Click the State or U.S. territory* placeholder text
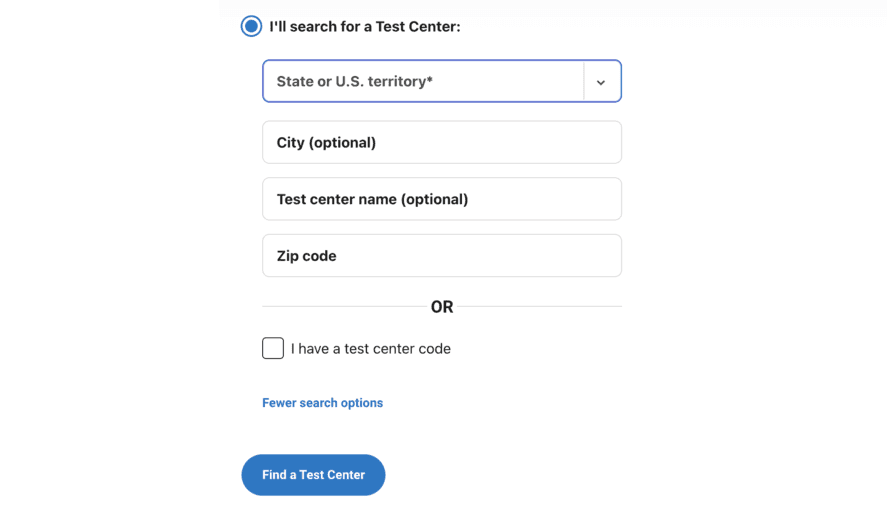The height and width of the screenshot is (511, 887). point(355,81)
